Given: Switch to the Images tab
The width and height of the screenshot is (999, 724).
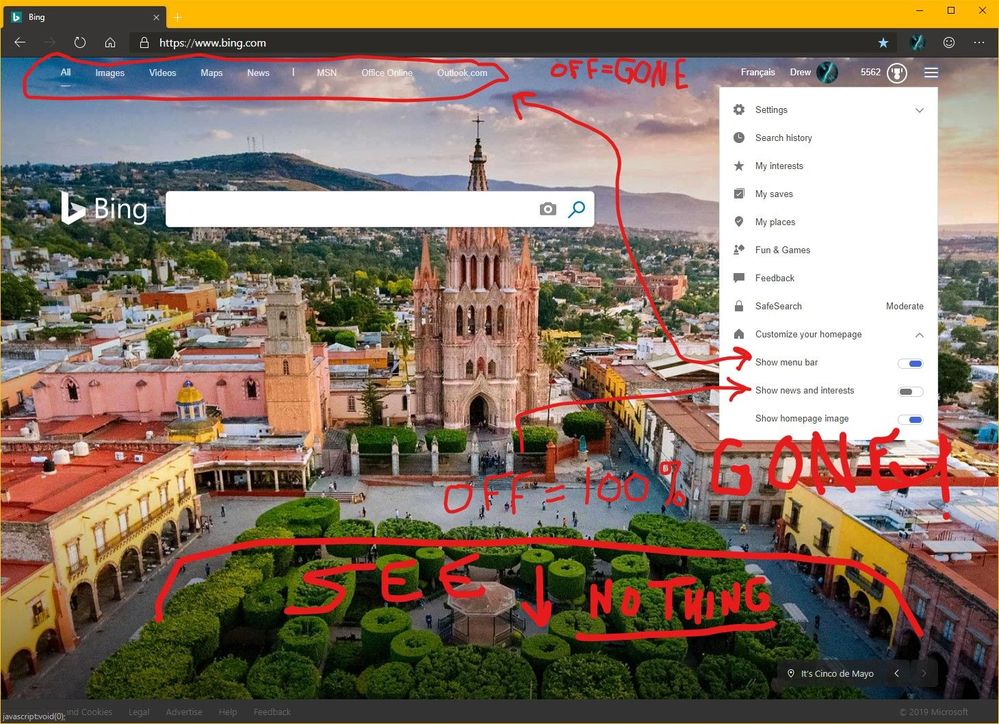Looking at the screenshot, I should 110,73.
